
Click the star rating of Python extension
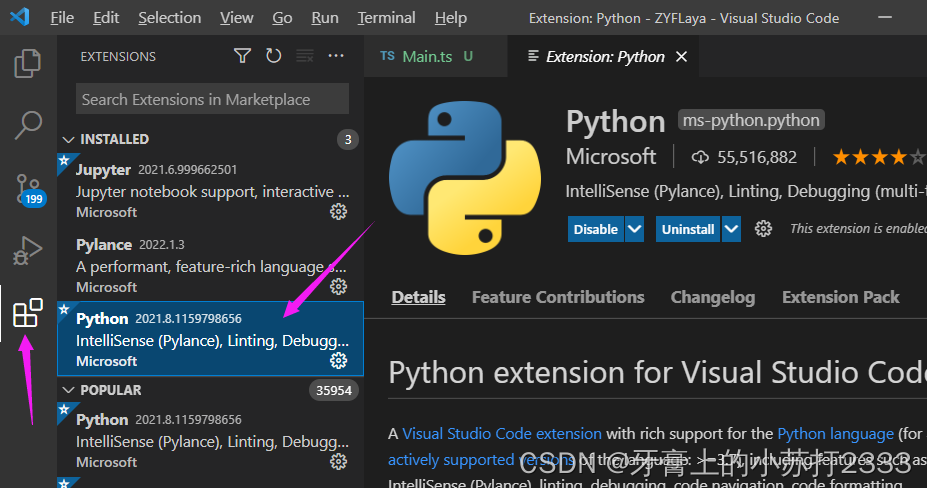click(879, 157)
